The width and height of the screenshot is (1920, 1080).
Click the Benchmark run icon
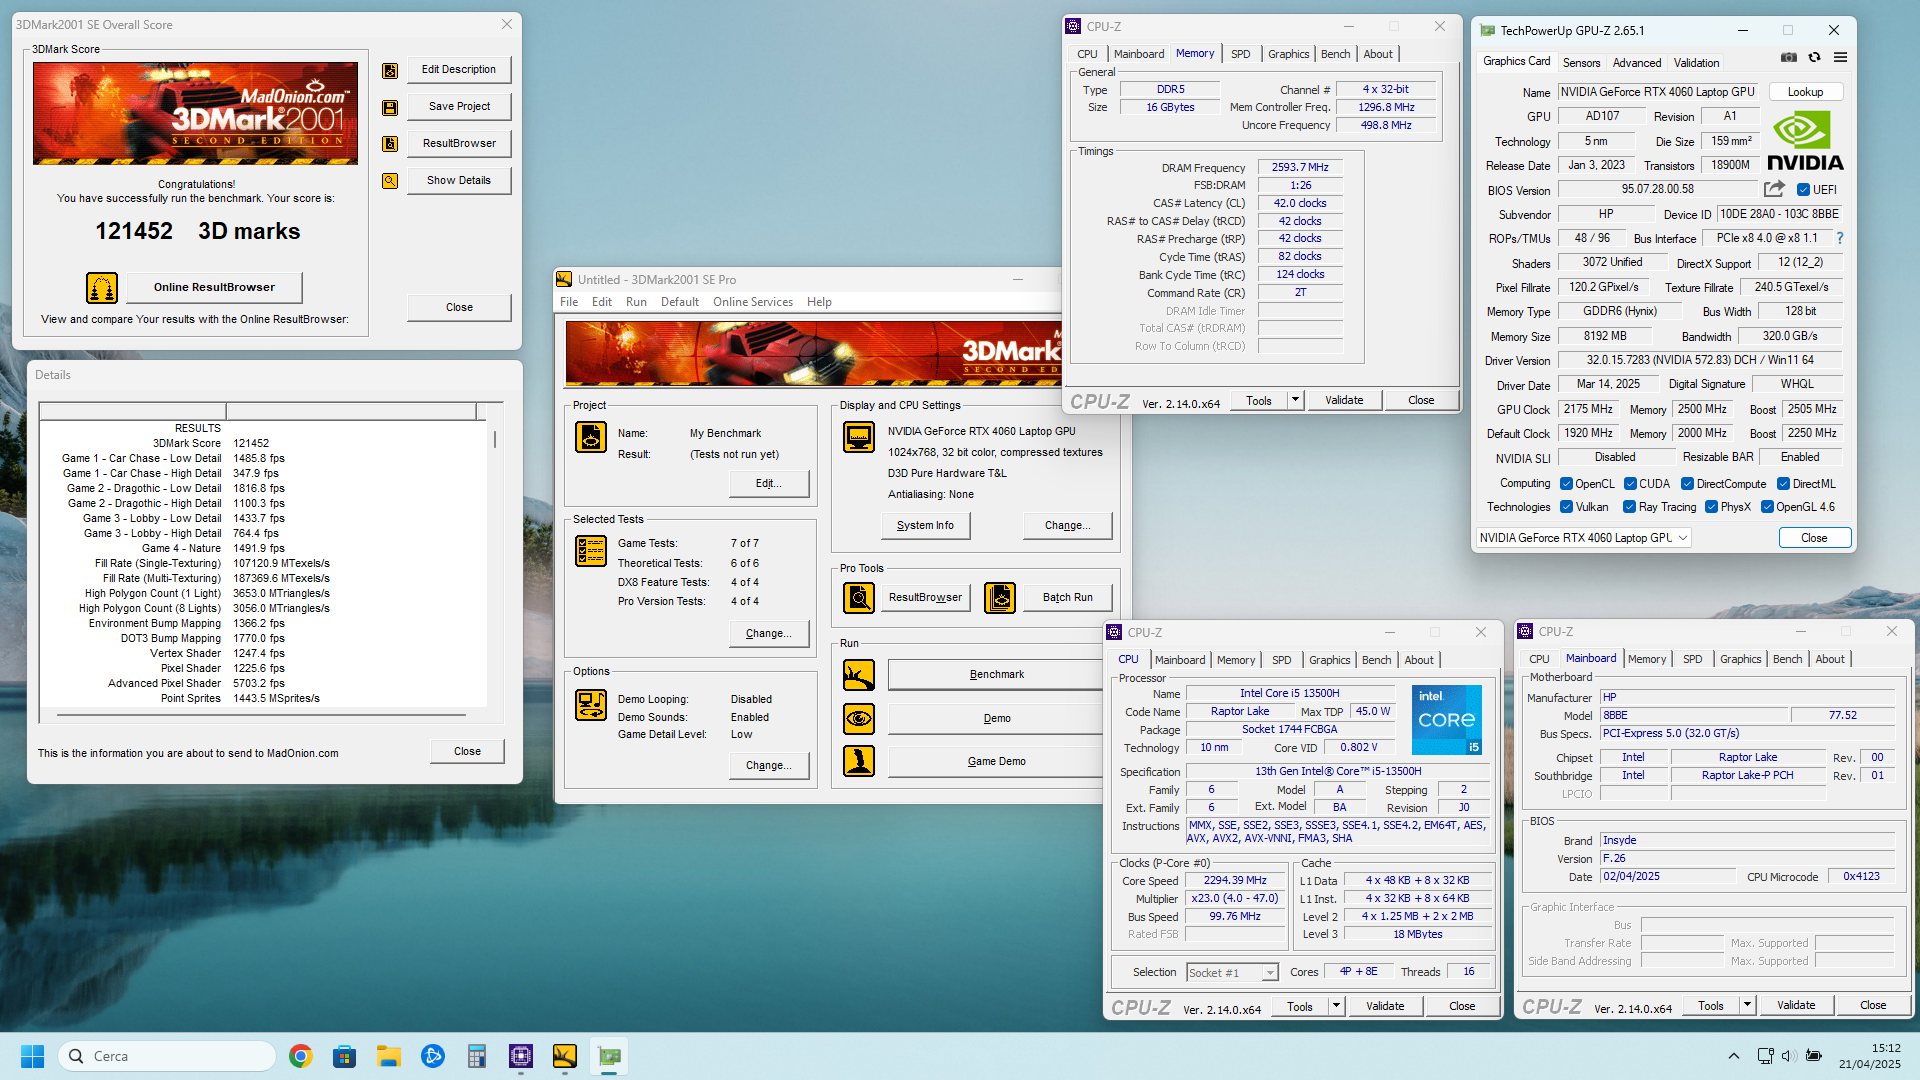(x=859, y=675)
